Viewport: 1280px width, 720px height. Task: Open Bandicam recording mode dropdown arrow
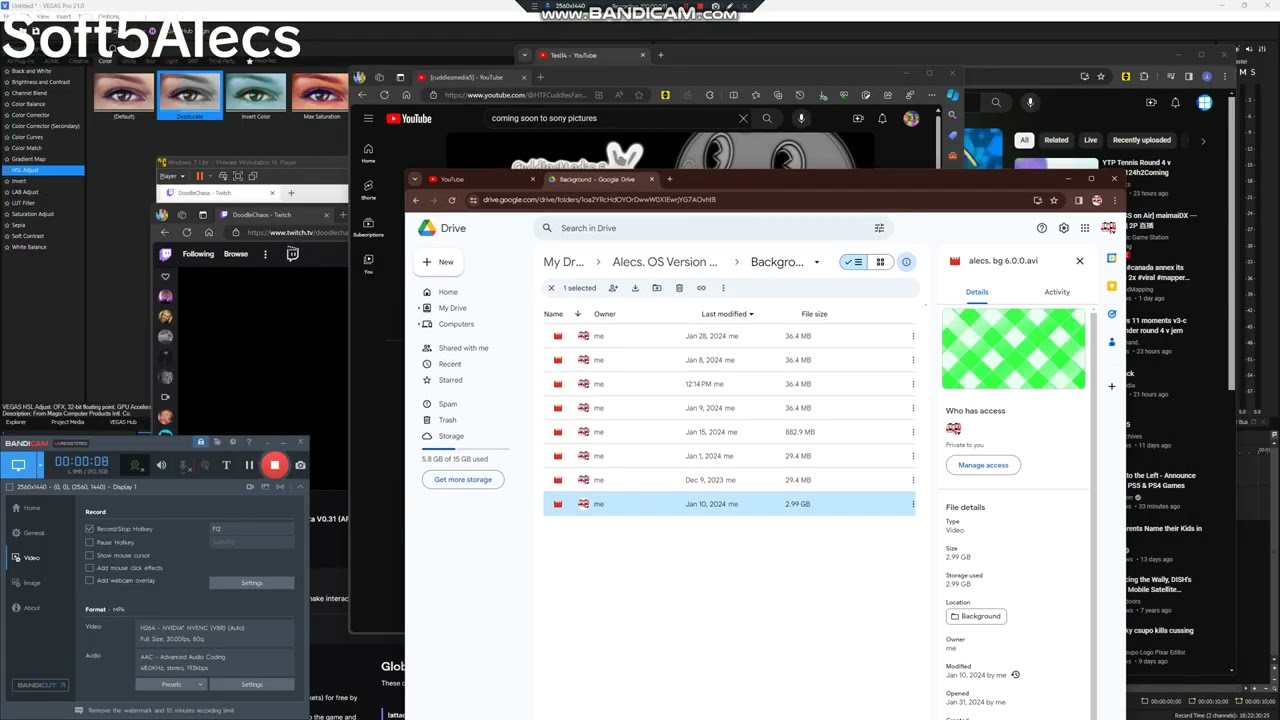point(40,465)
